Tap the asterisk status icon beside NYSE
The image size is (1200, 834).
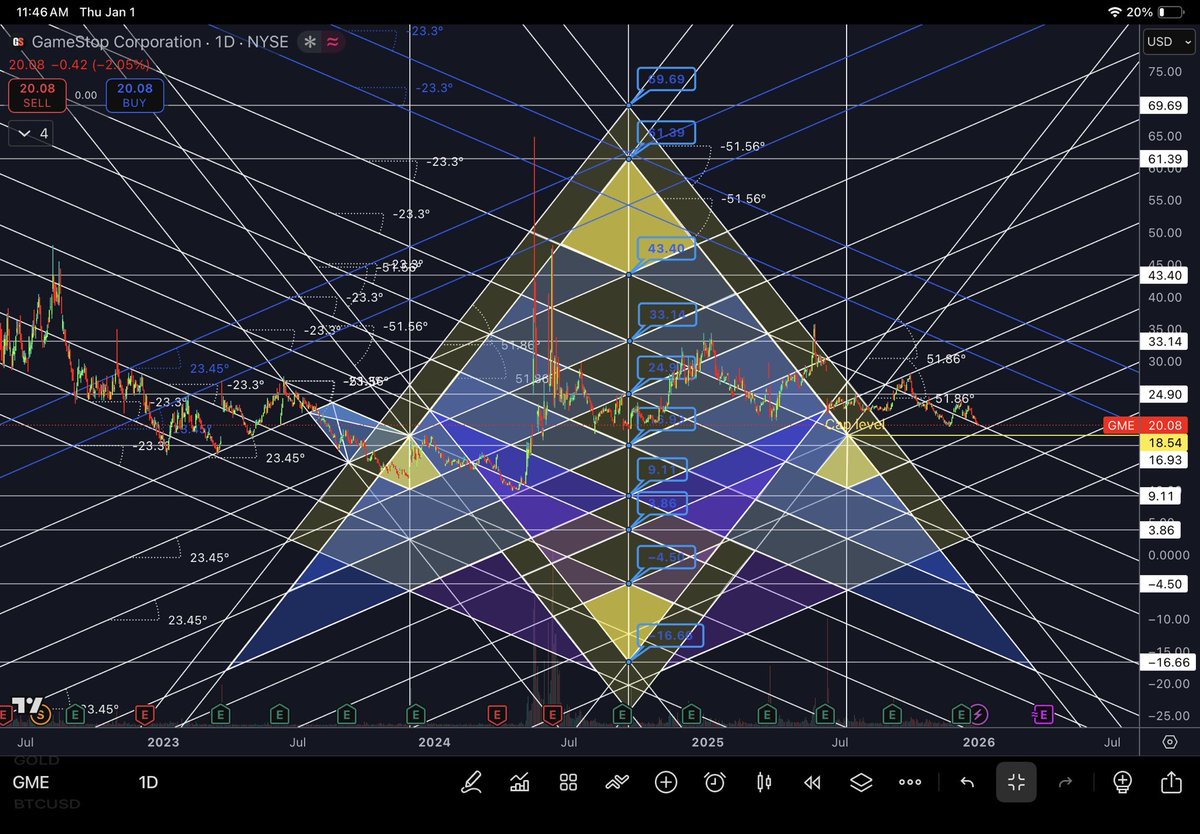(311, 42)
